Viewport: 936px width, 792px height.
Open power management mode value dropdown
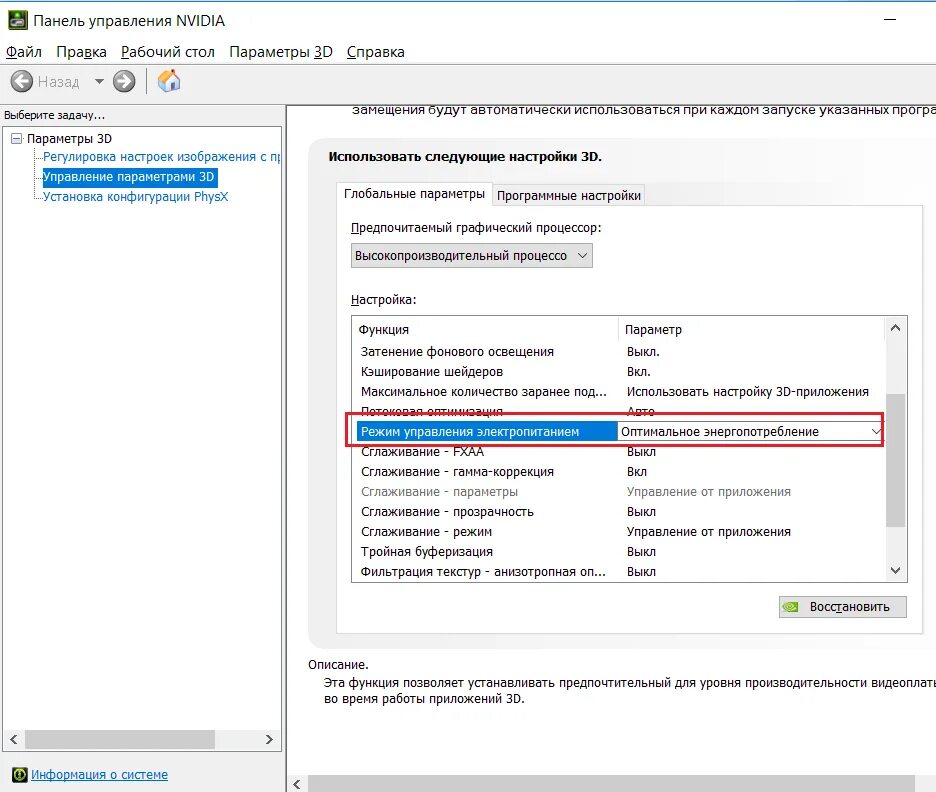point(750,432)
